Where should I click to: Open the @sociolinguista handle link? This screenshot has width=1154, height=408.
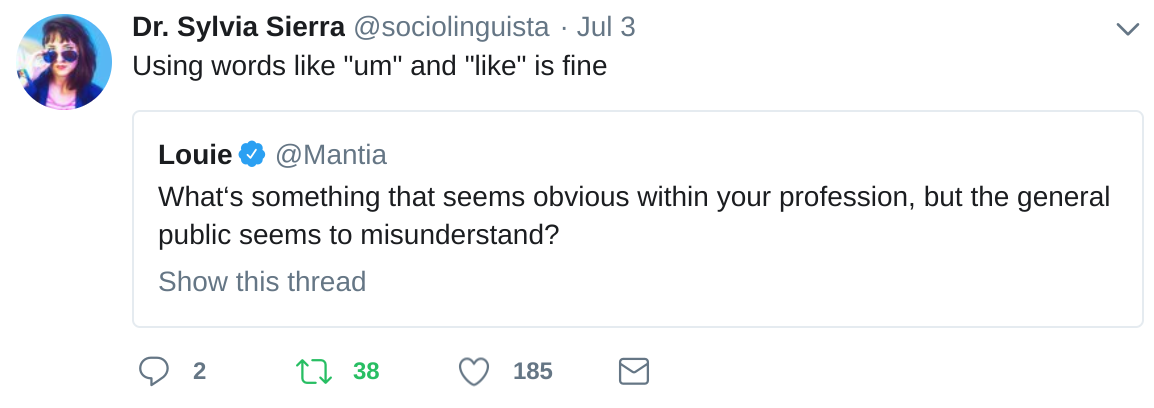pos(451,27)
